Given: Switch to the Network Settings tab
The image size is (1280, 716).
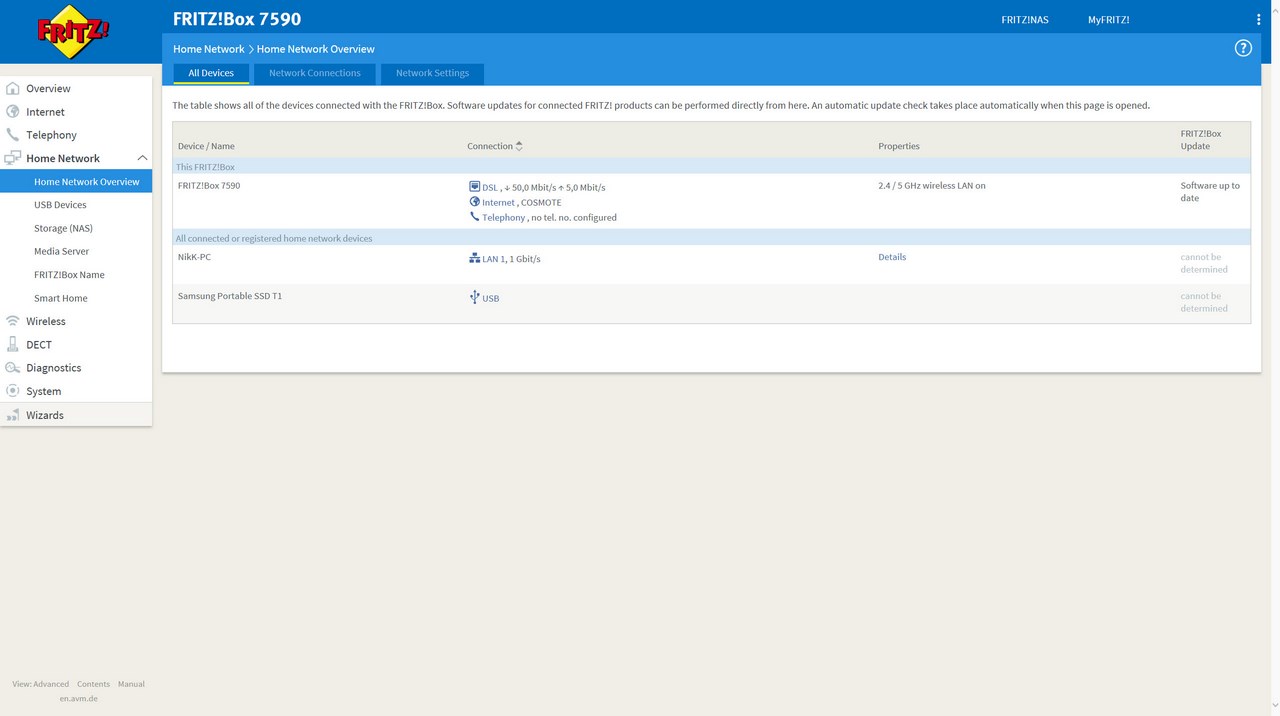Looking at the screenshot, I should [432, 73].
